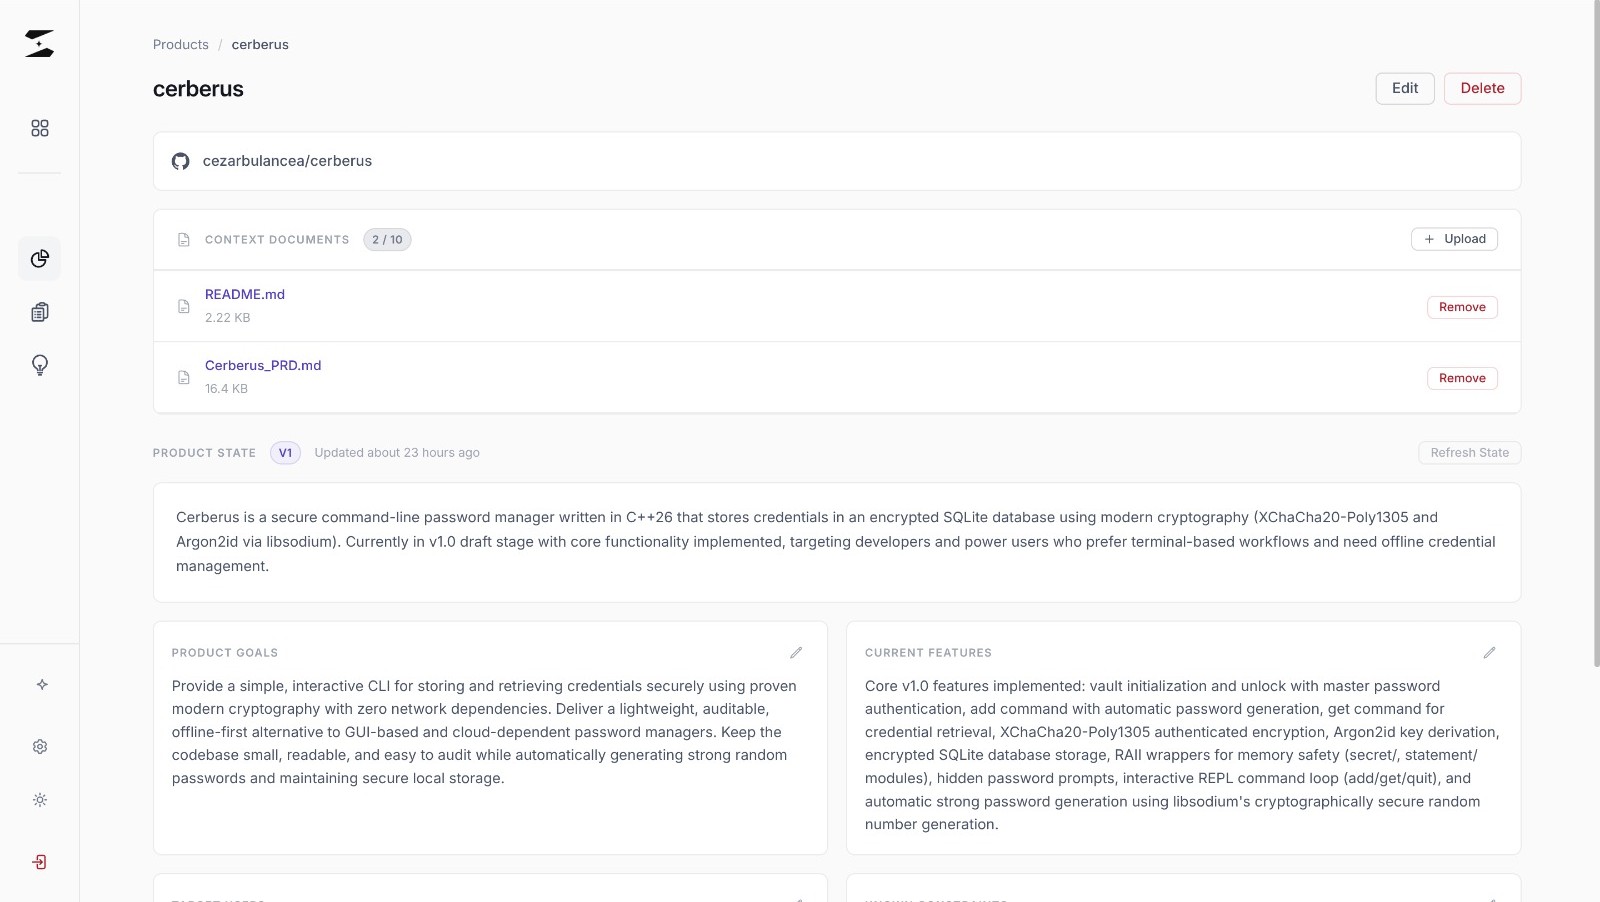Click the sparkle icon in the lower sidebar
The width and height of the screenshot is (1600, 902).
click(40, 684)
